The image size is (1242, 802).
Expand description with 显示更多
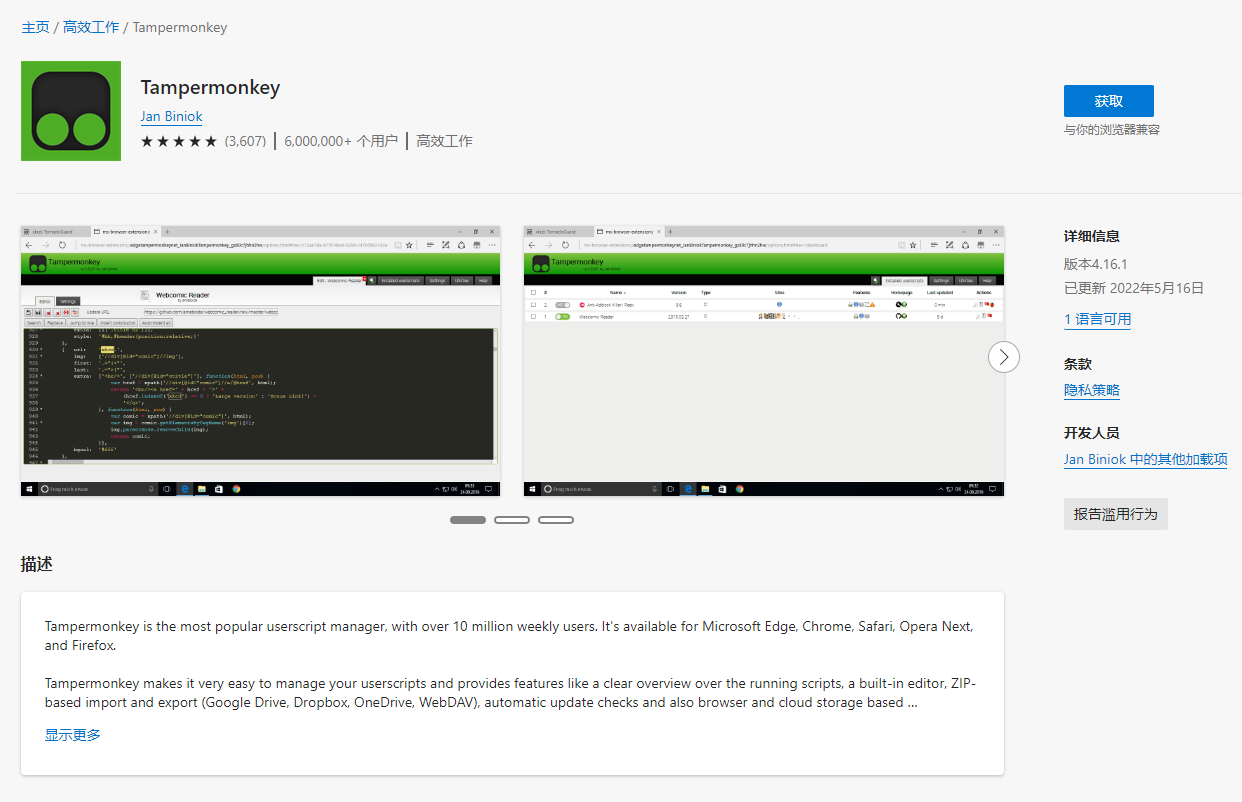(x=73, y=735)
